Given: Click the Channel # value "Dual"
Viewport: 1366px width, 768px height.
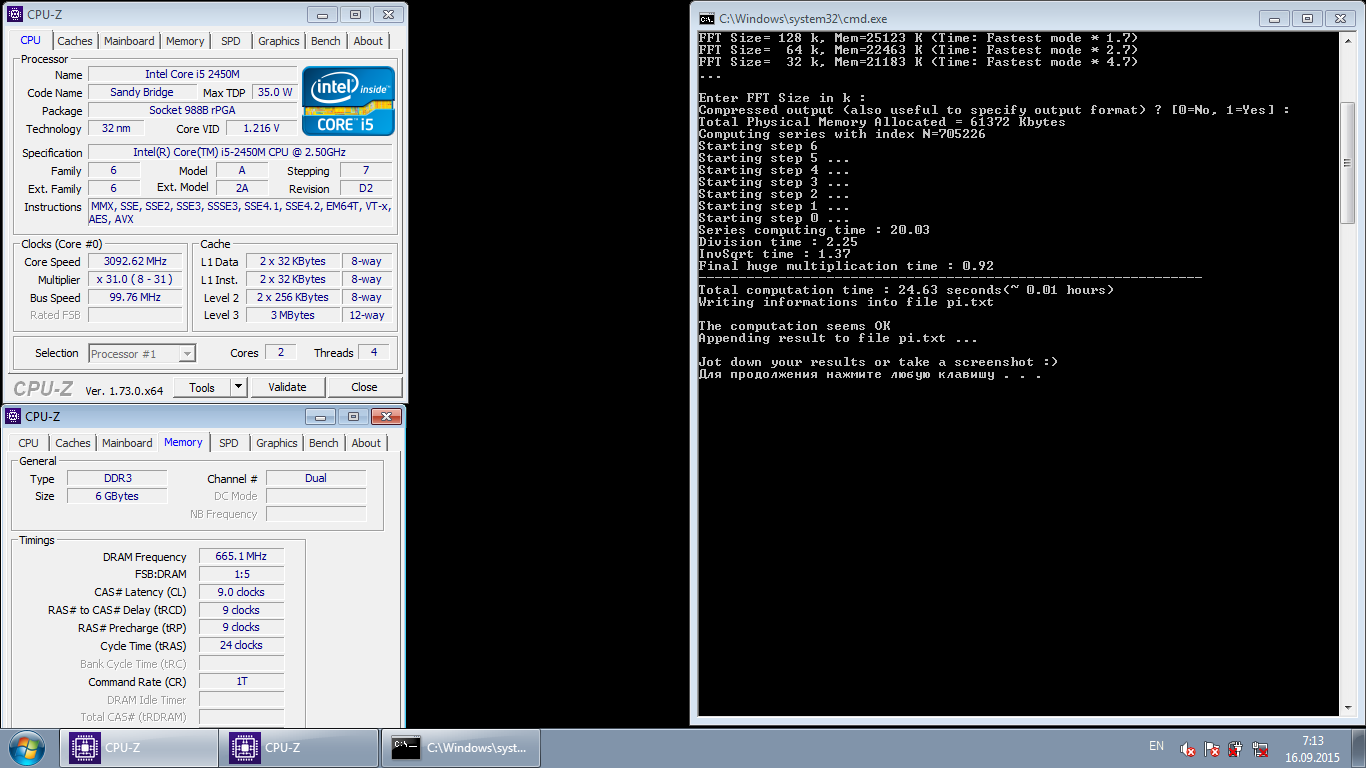Looking at the screenshot, I should (316, 478).
